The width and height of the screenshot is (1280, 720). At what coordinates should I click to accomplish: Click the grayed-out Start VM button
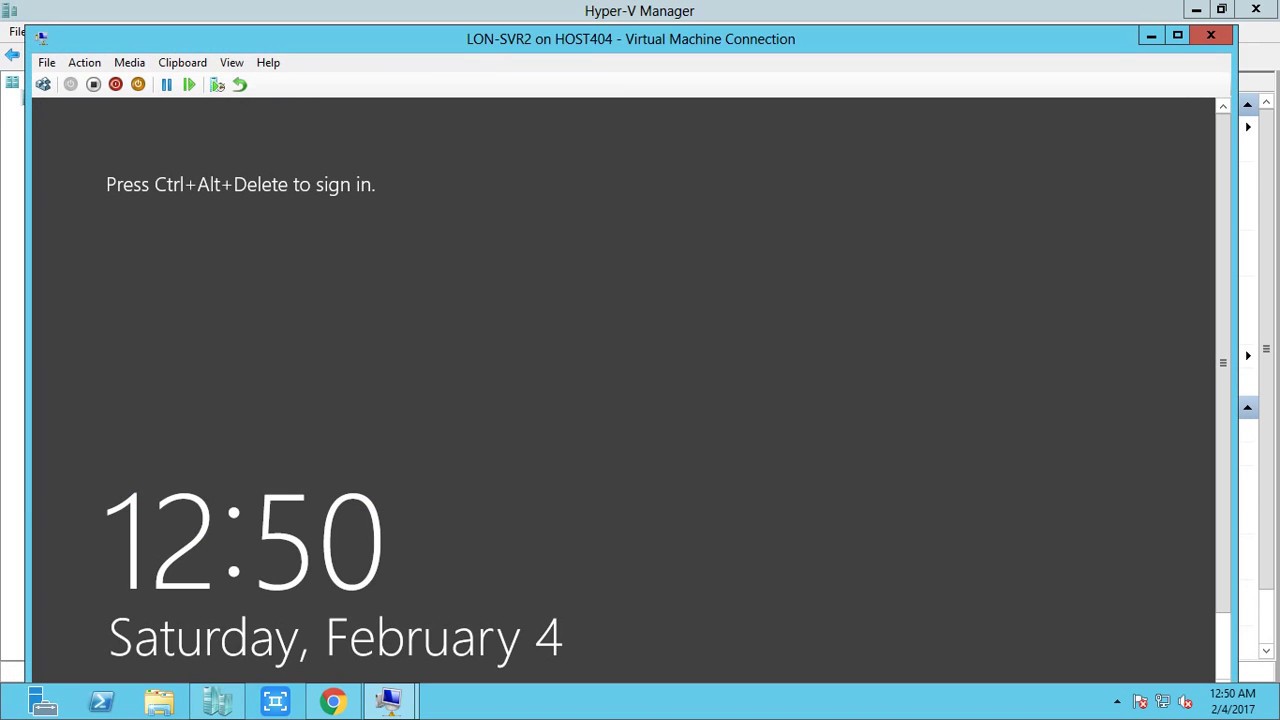click(x=70, y=85)
